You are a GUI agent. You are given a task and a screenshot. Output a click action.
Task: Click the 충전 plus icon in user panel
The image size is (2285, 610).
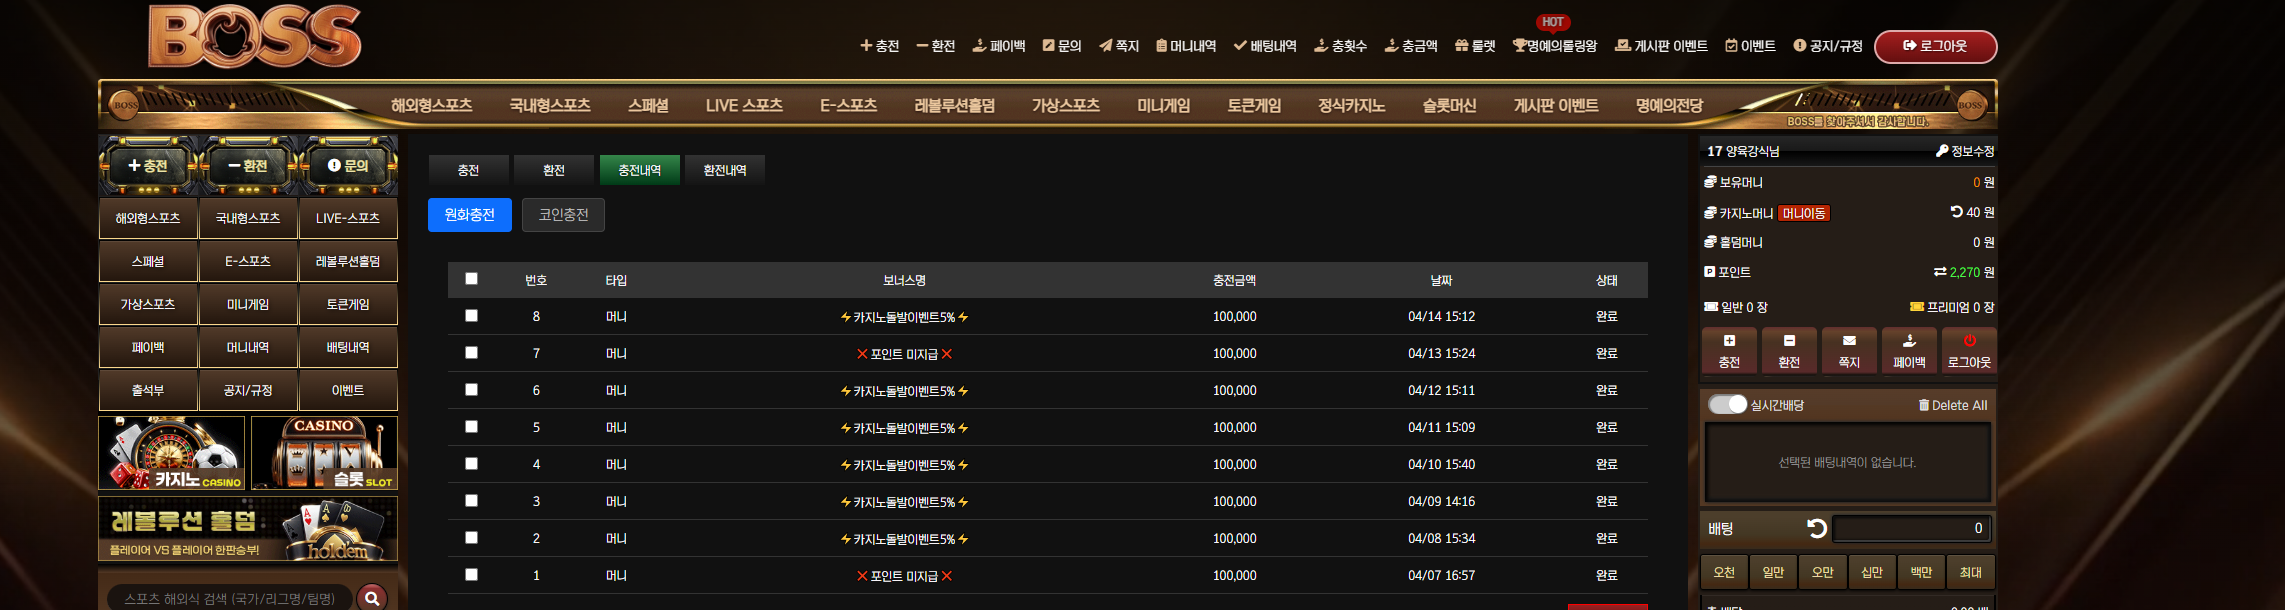click(1729, 341)
